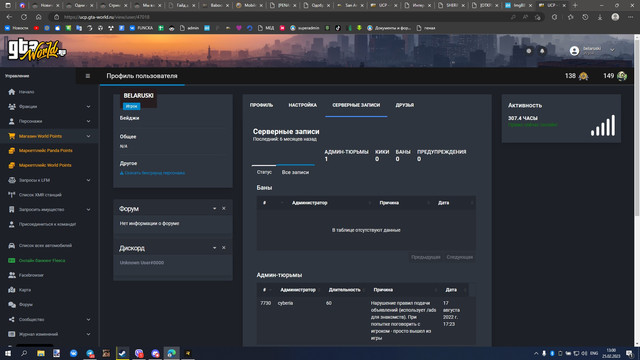Click the Запросы к LFM icon
The image size is (640, 360).
tap(12, 180)
